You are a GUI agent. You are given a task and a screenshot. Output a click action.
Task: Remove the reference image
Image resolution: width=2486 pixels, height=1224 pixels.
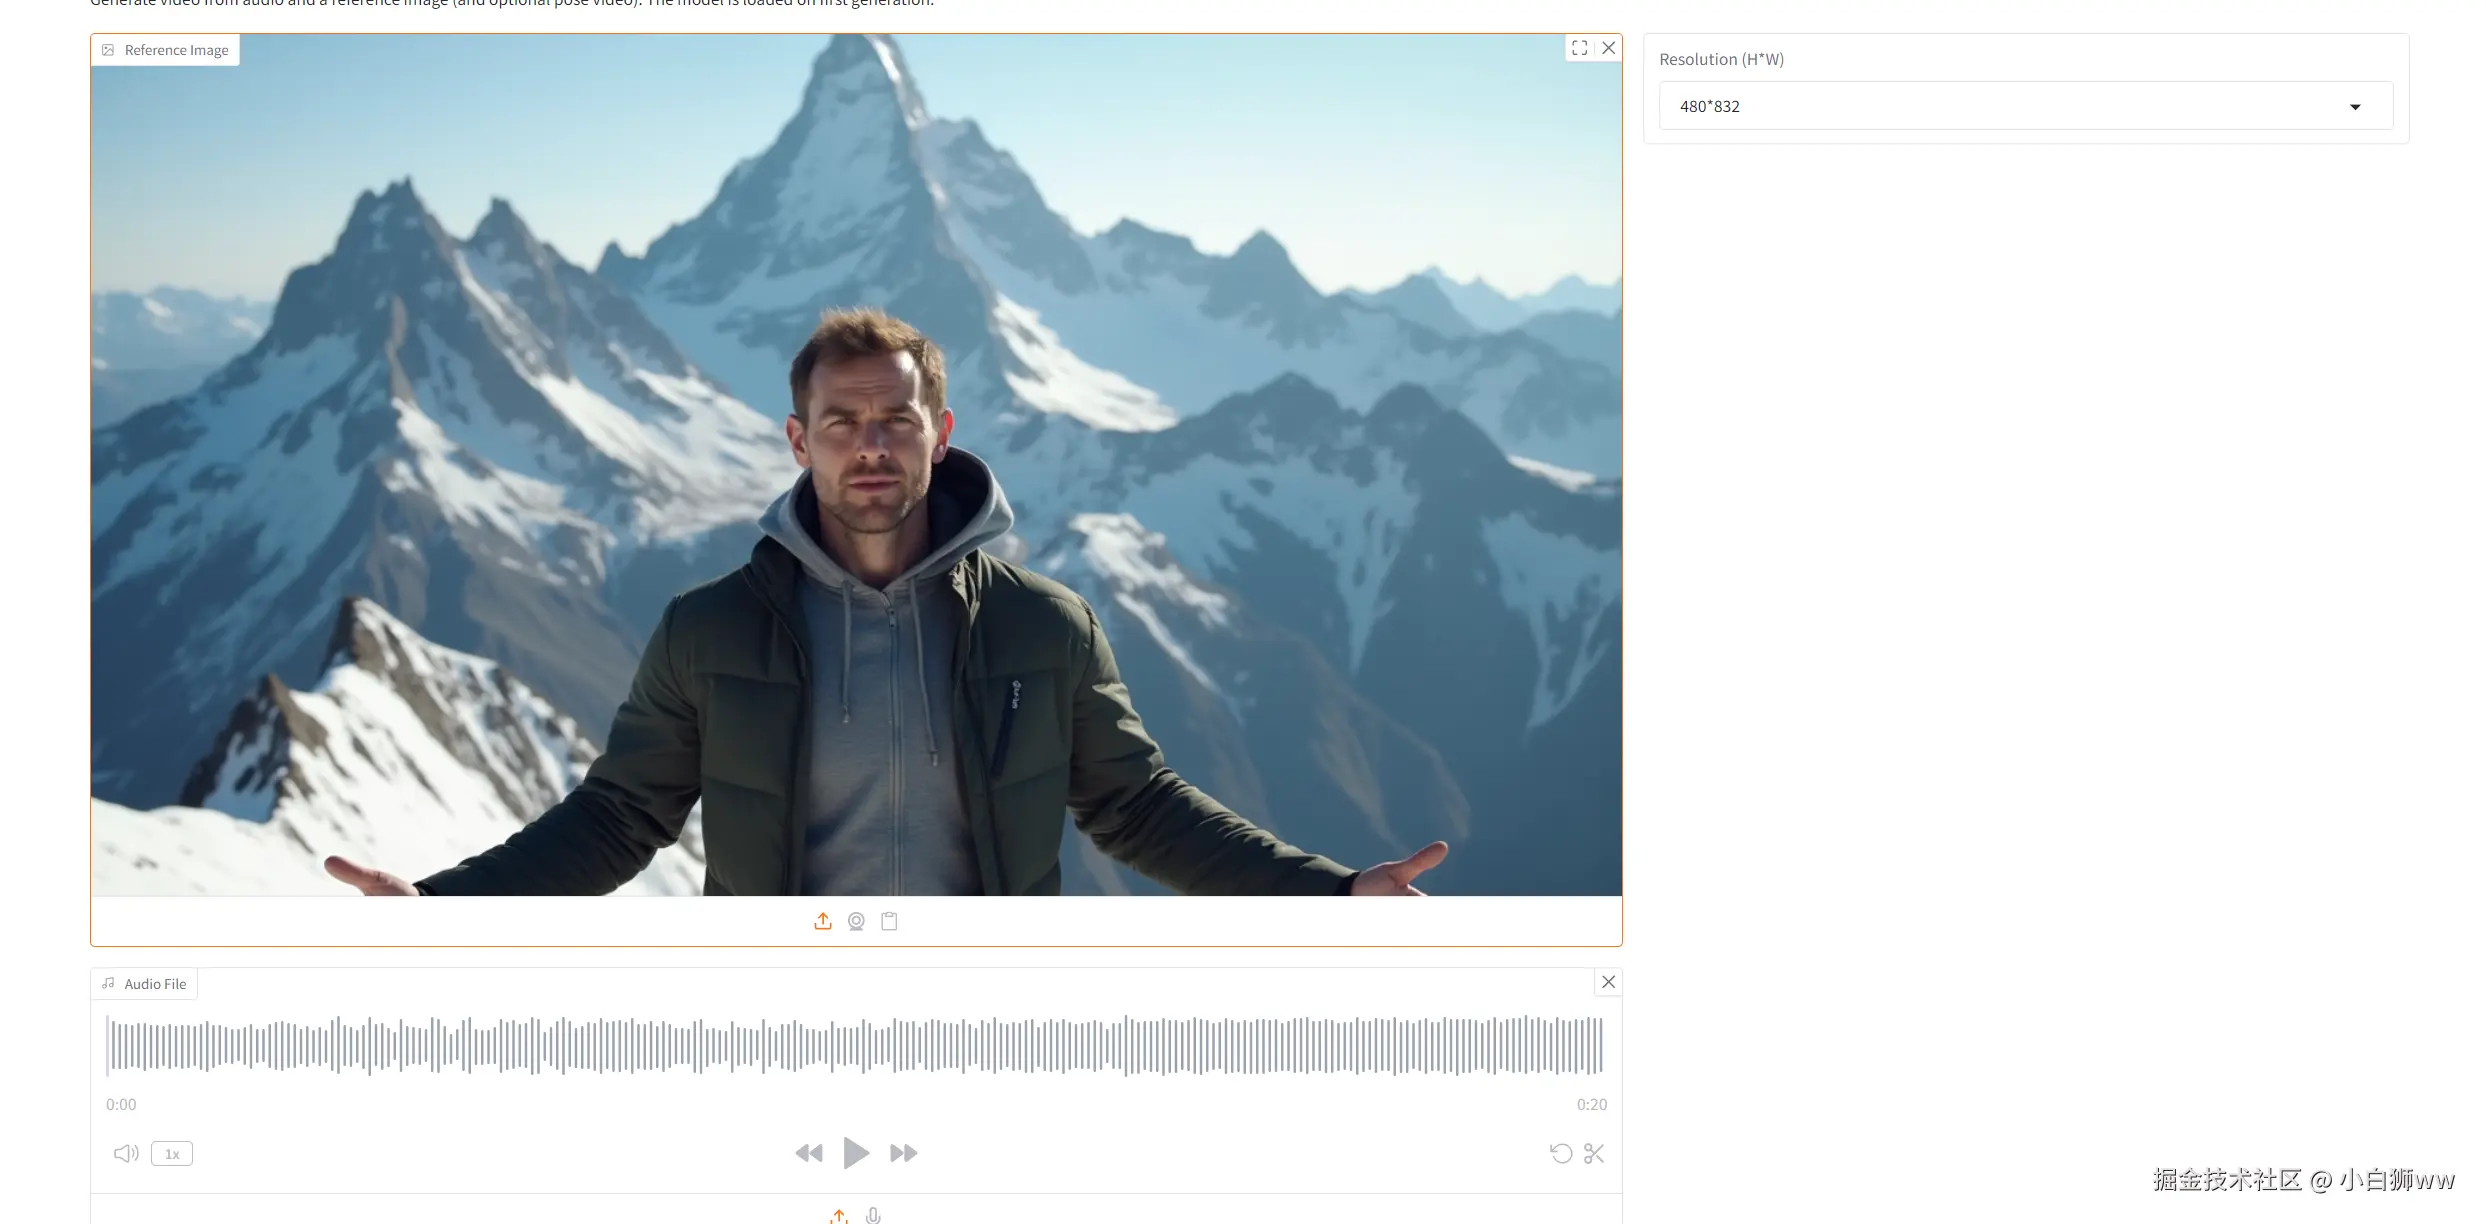(1608, 48)
